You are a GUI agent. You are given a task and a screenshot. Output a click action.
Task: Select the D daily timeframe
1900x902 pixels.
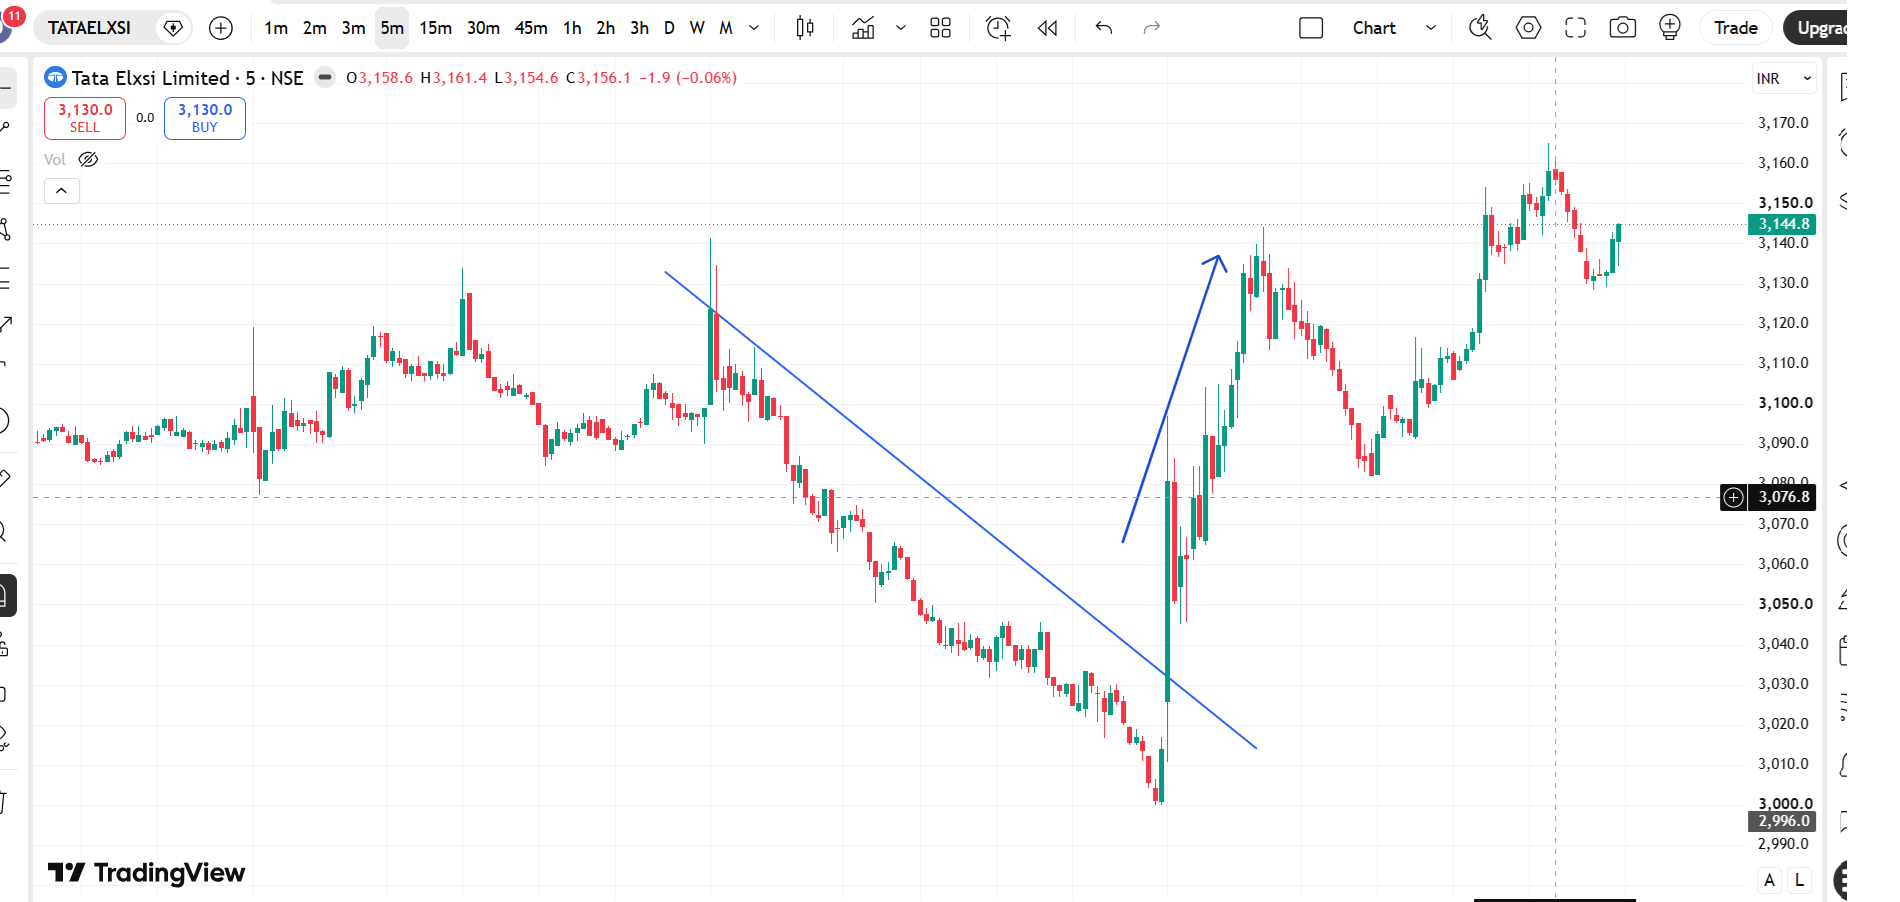[669, 28]
